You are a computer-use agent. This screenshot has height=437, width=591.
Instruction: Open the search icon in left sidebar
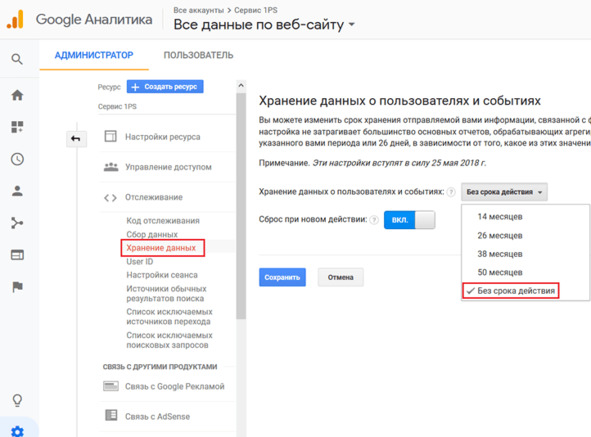coord(17,59)
